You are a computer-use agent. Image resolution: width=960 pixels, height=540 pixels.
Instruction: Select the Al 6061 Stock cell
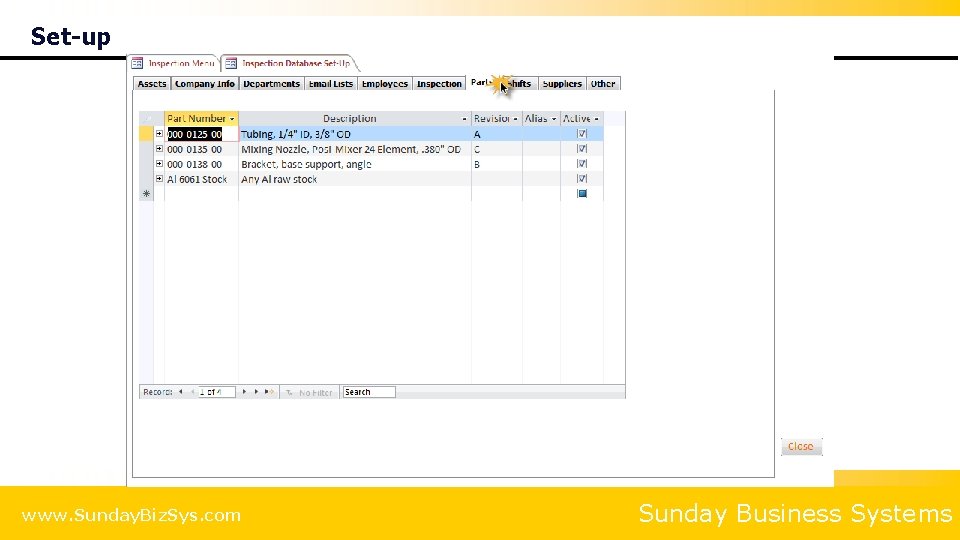[x=201, y=179]
